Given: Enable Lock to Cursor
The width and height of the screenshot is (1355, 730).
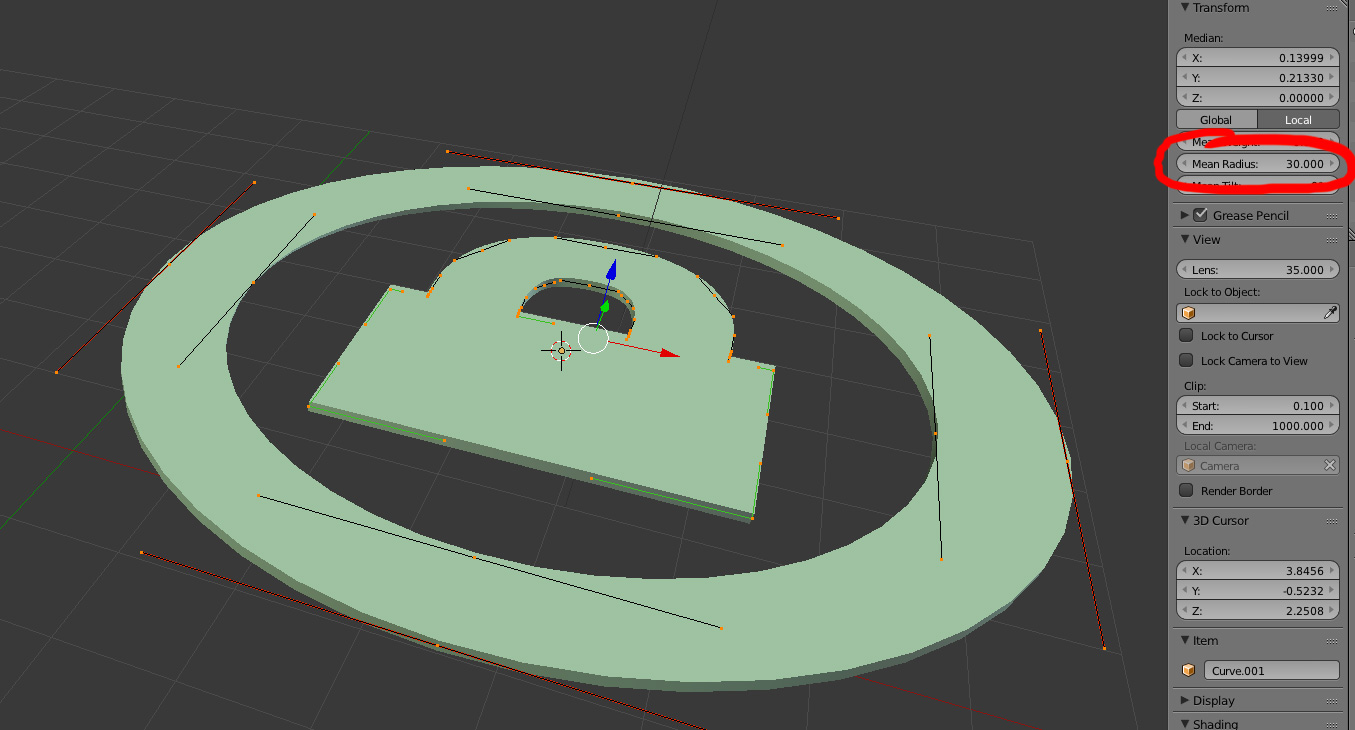Looking at the screenshot, I should [x=1186, y=335].
